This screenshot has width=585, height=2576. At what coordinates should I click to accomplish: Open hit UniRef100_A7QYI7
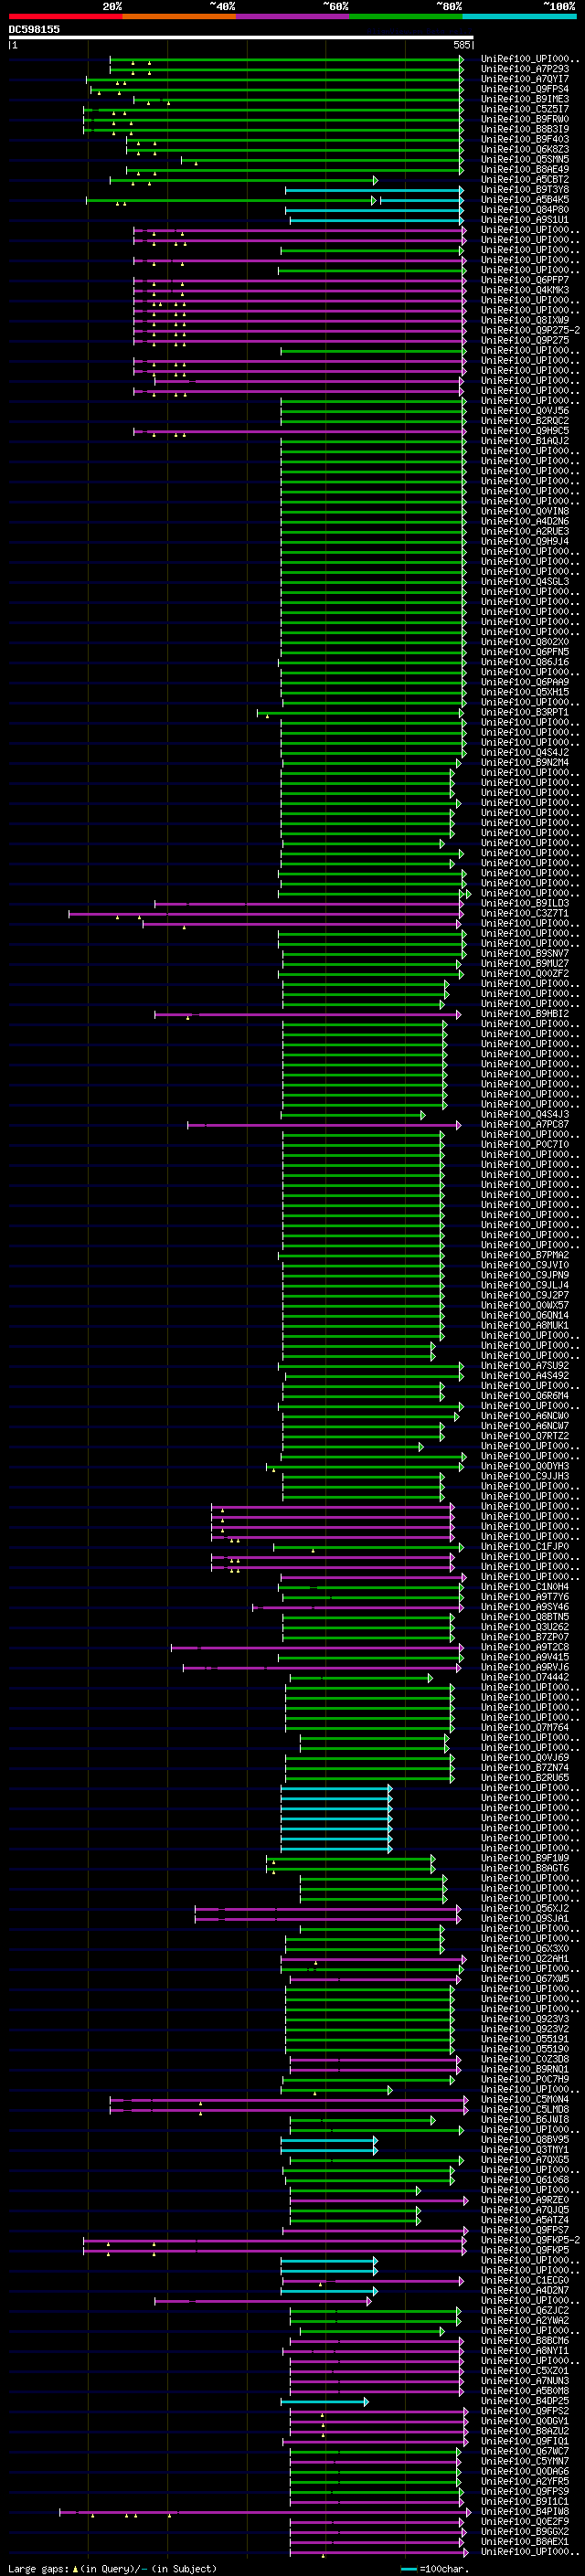(525, 79)
